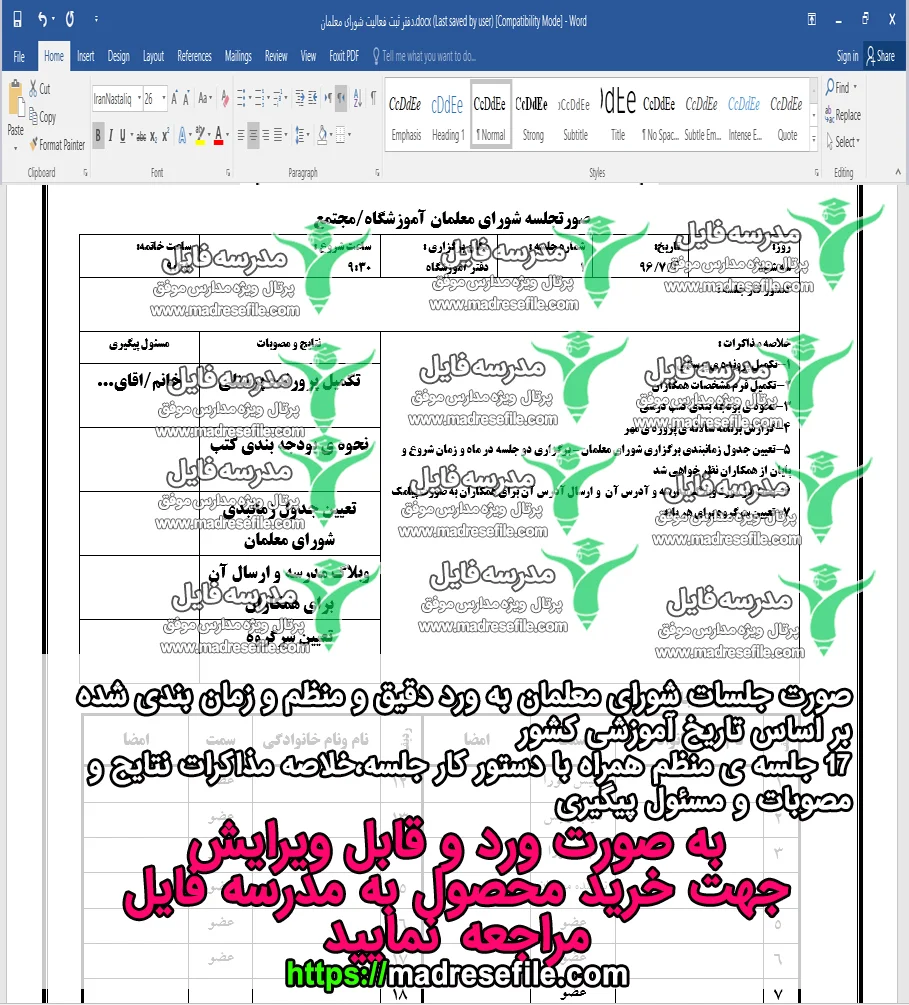909x1005 pixels.
Task: Click the numbering list icon
Action: tap(259, 99)
